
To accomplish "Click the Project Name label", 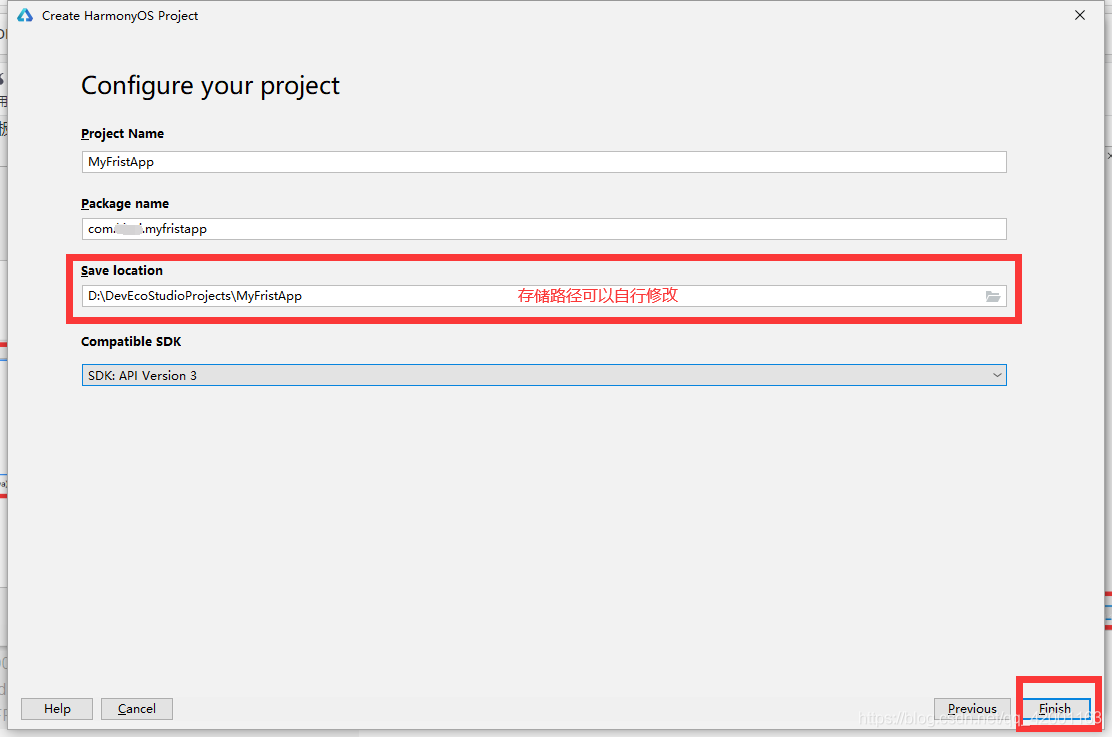I will [122, 133].
